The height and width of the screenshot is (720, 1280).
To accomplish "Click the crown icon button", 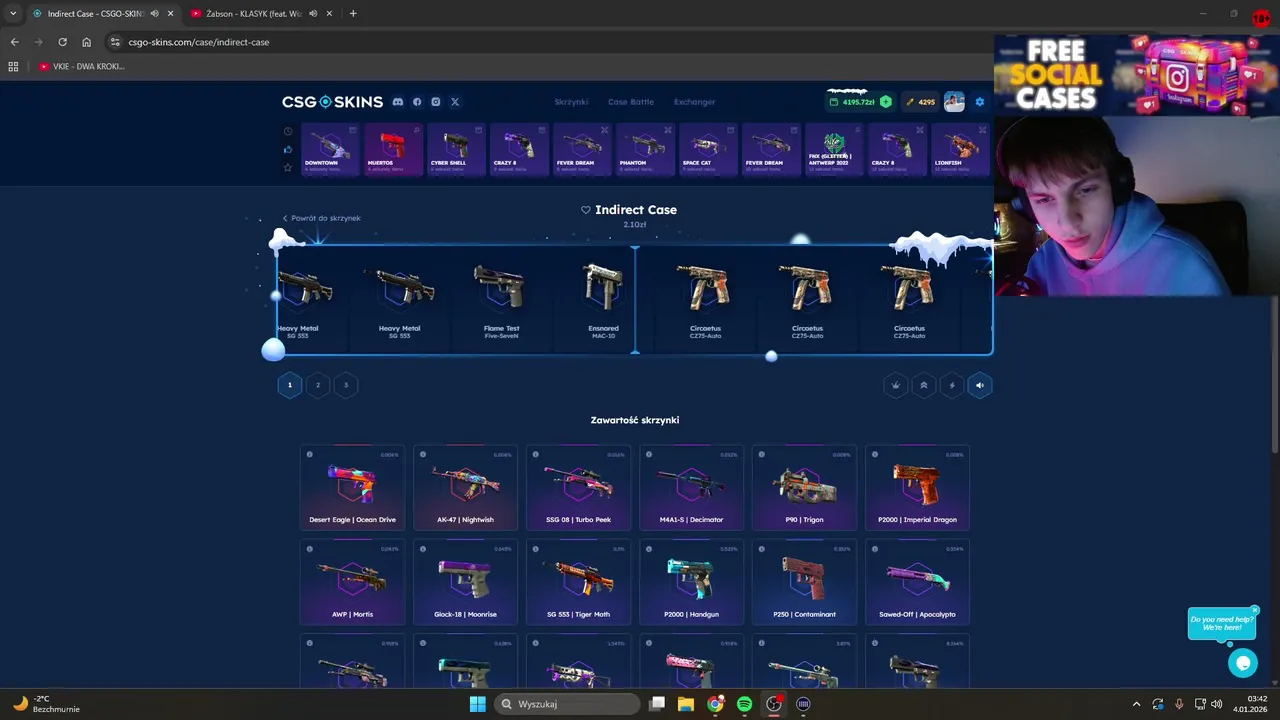I will click(x=896, y=385).
